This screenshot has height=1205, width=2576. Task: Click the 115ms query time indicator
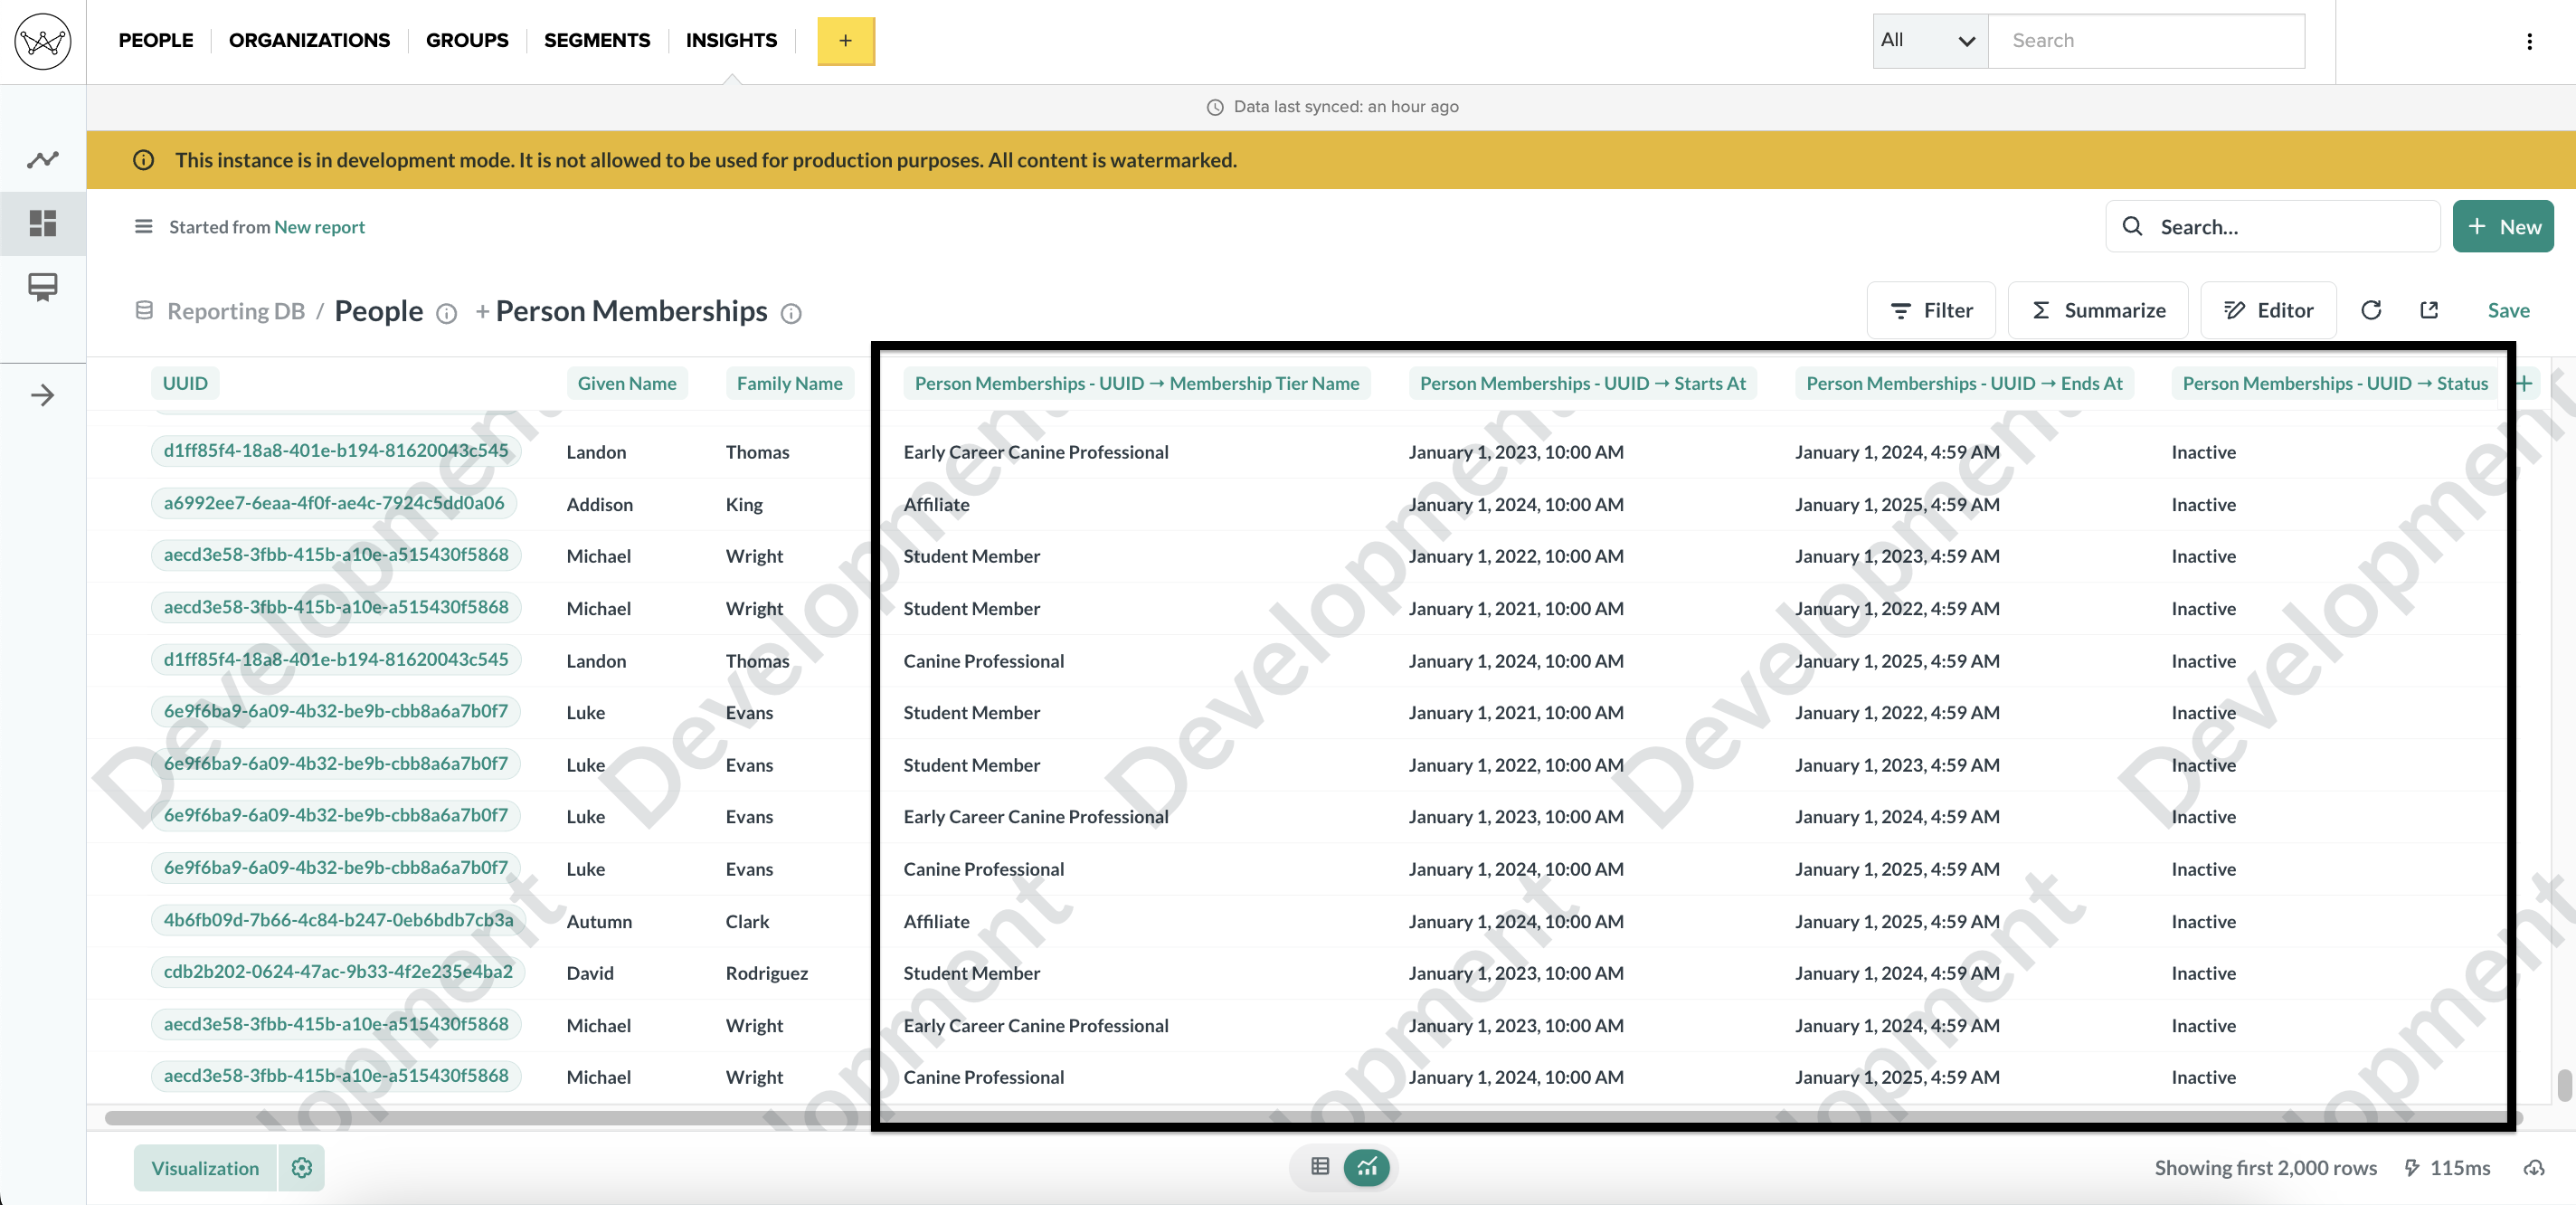(x=2447, y=1168)
